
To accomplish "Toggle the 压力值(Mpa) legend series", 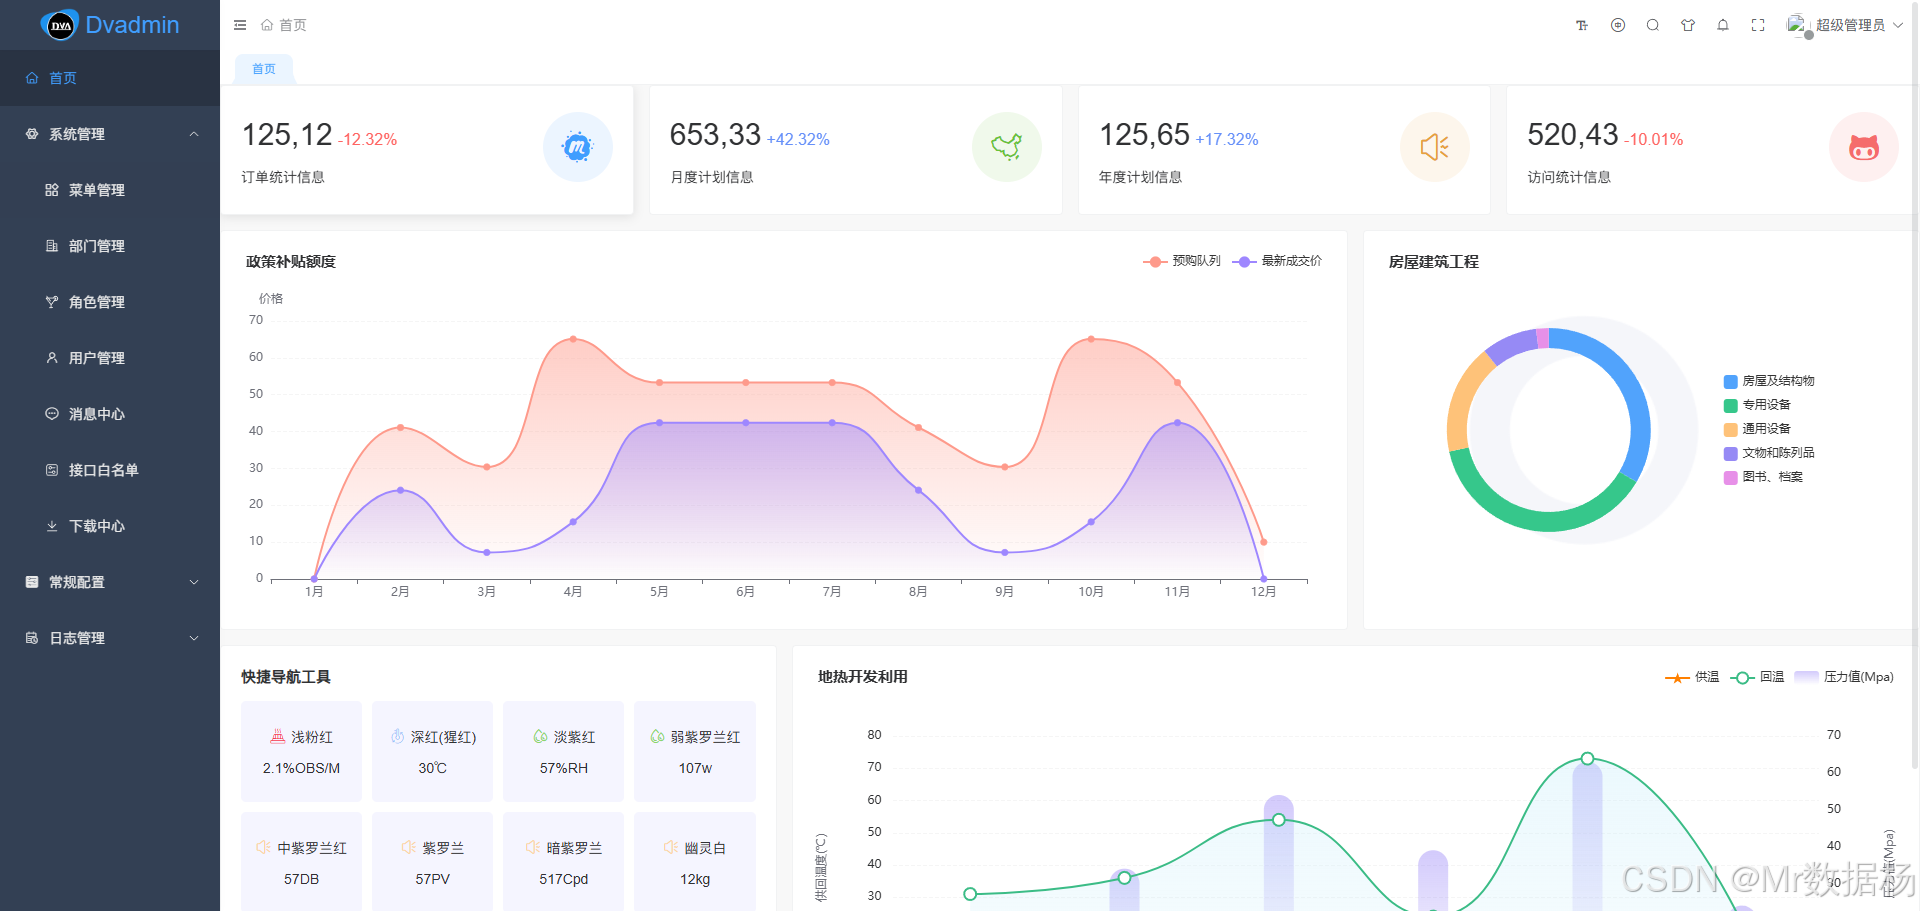I will [1844, 677].
